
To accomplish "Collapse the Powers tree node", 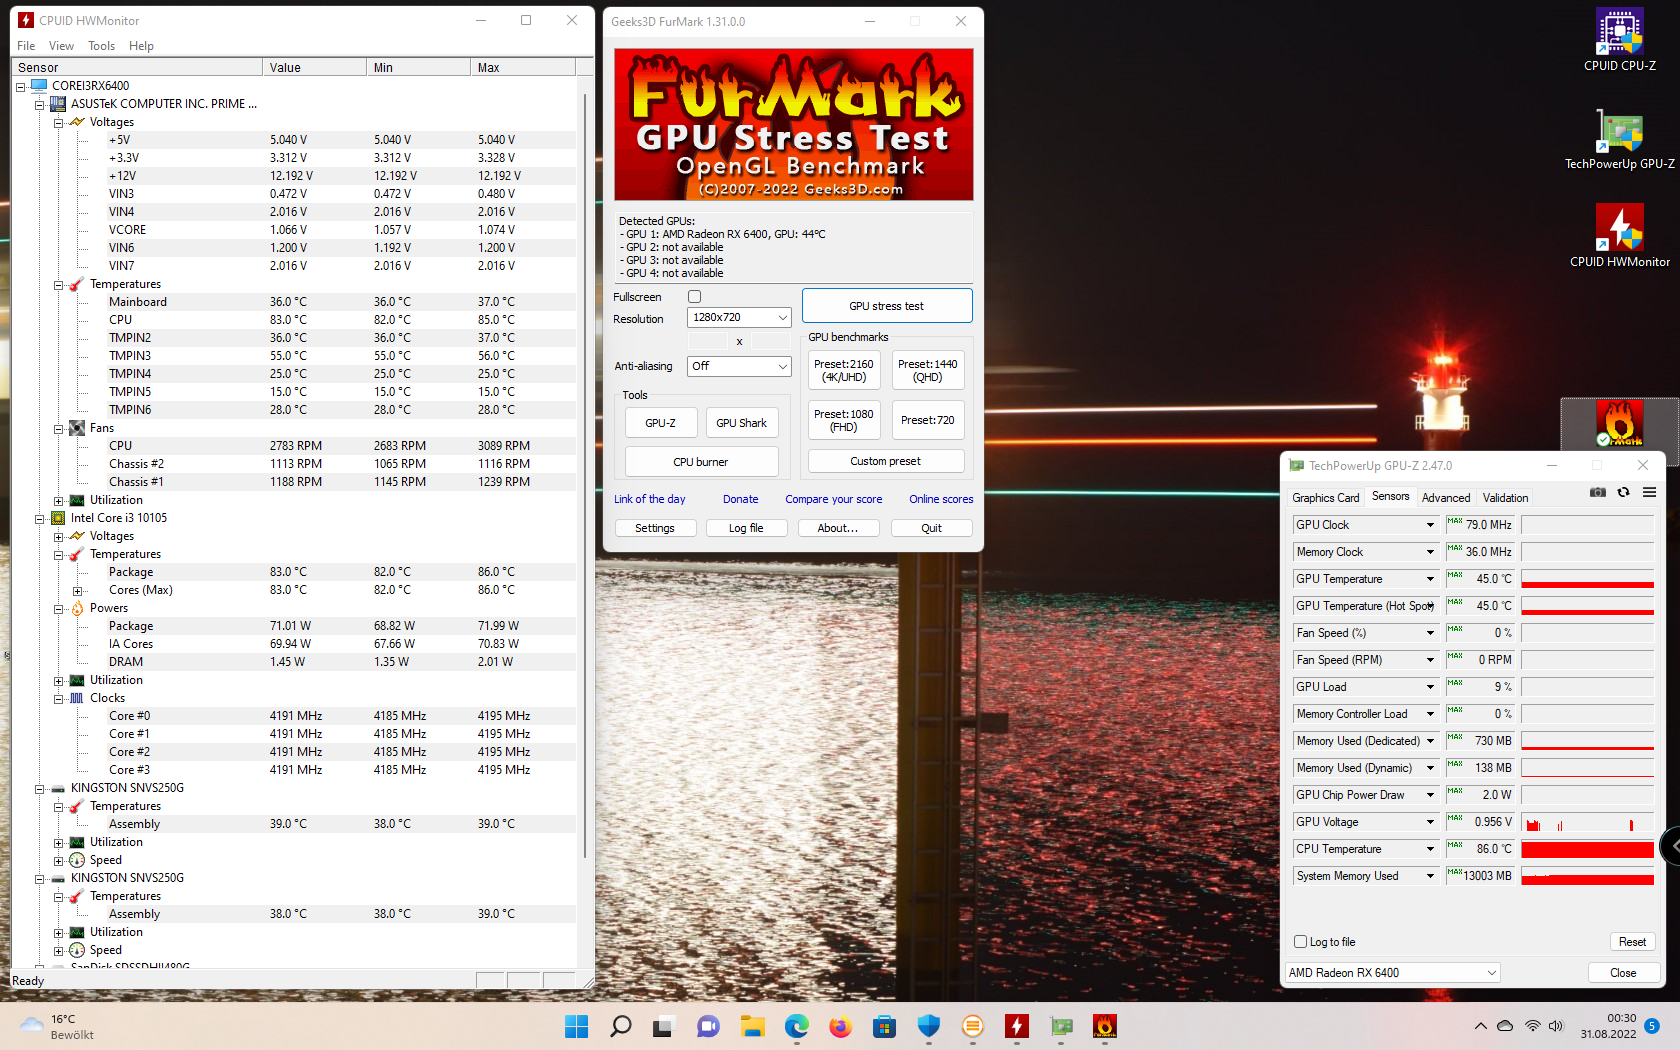I will [58, 609].
